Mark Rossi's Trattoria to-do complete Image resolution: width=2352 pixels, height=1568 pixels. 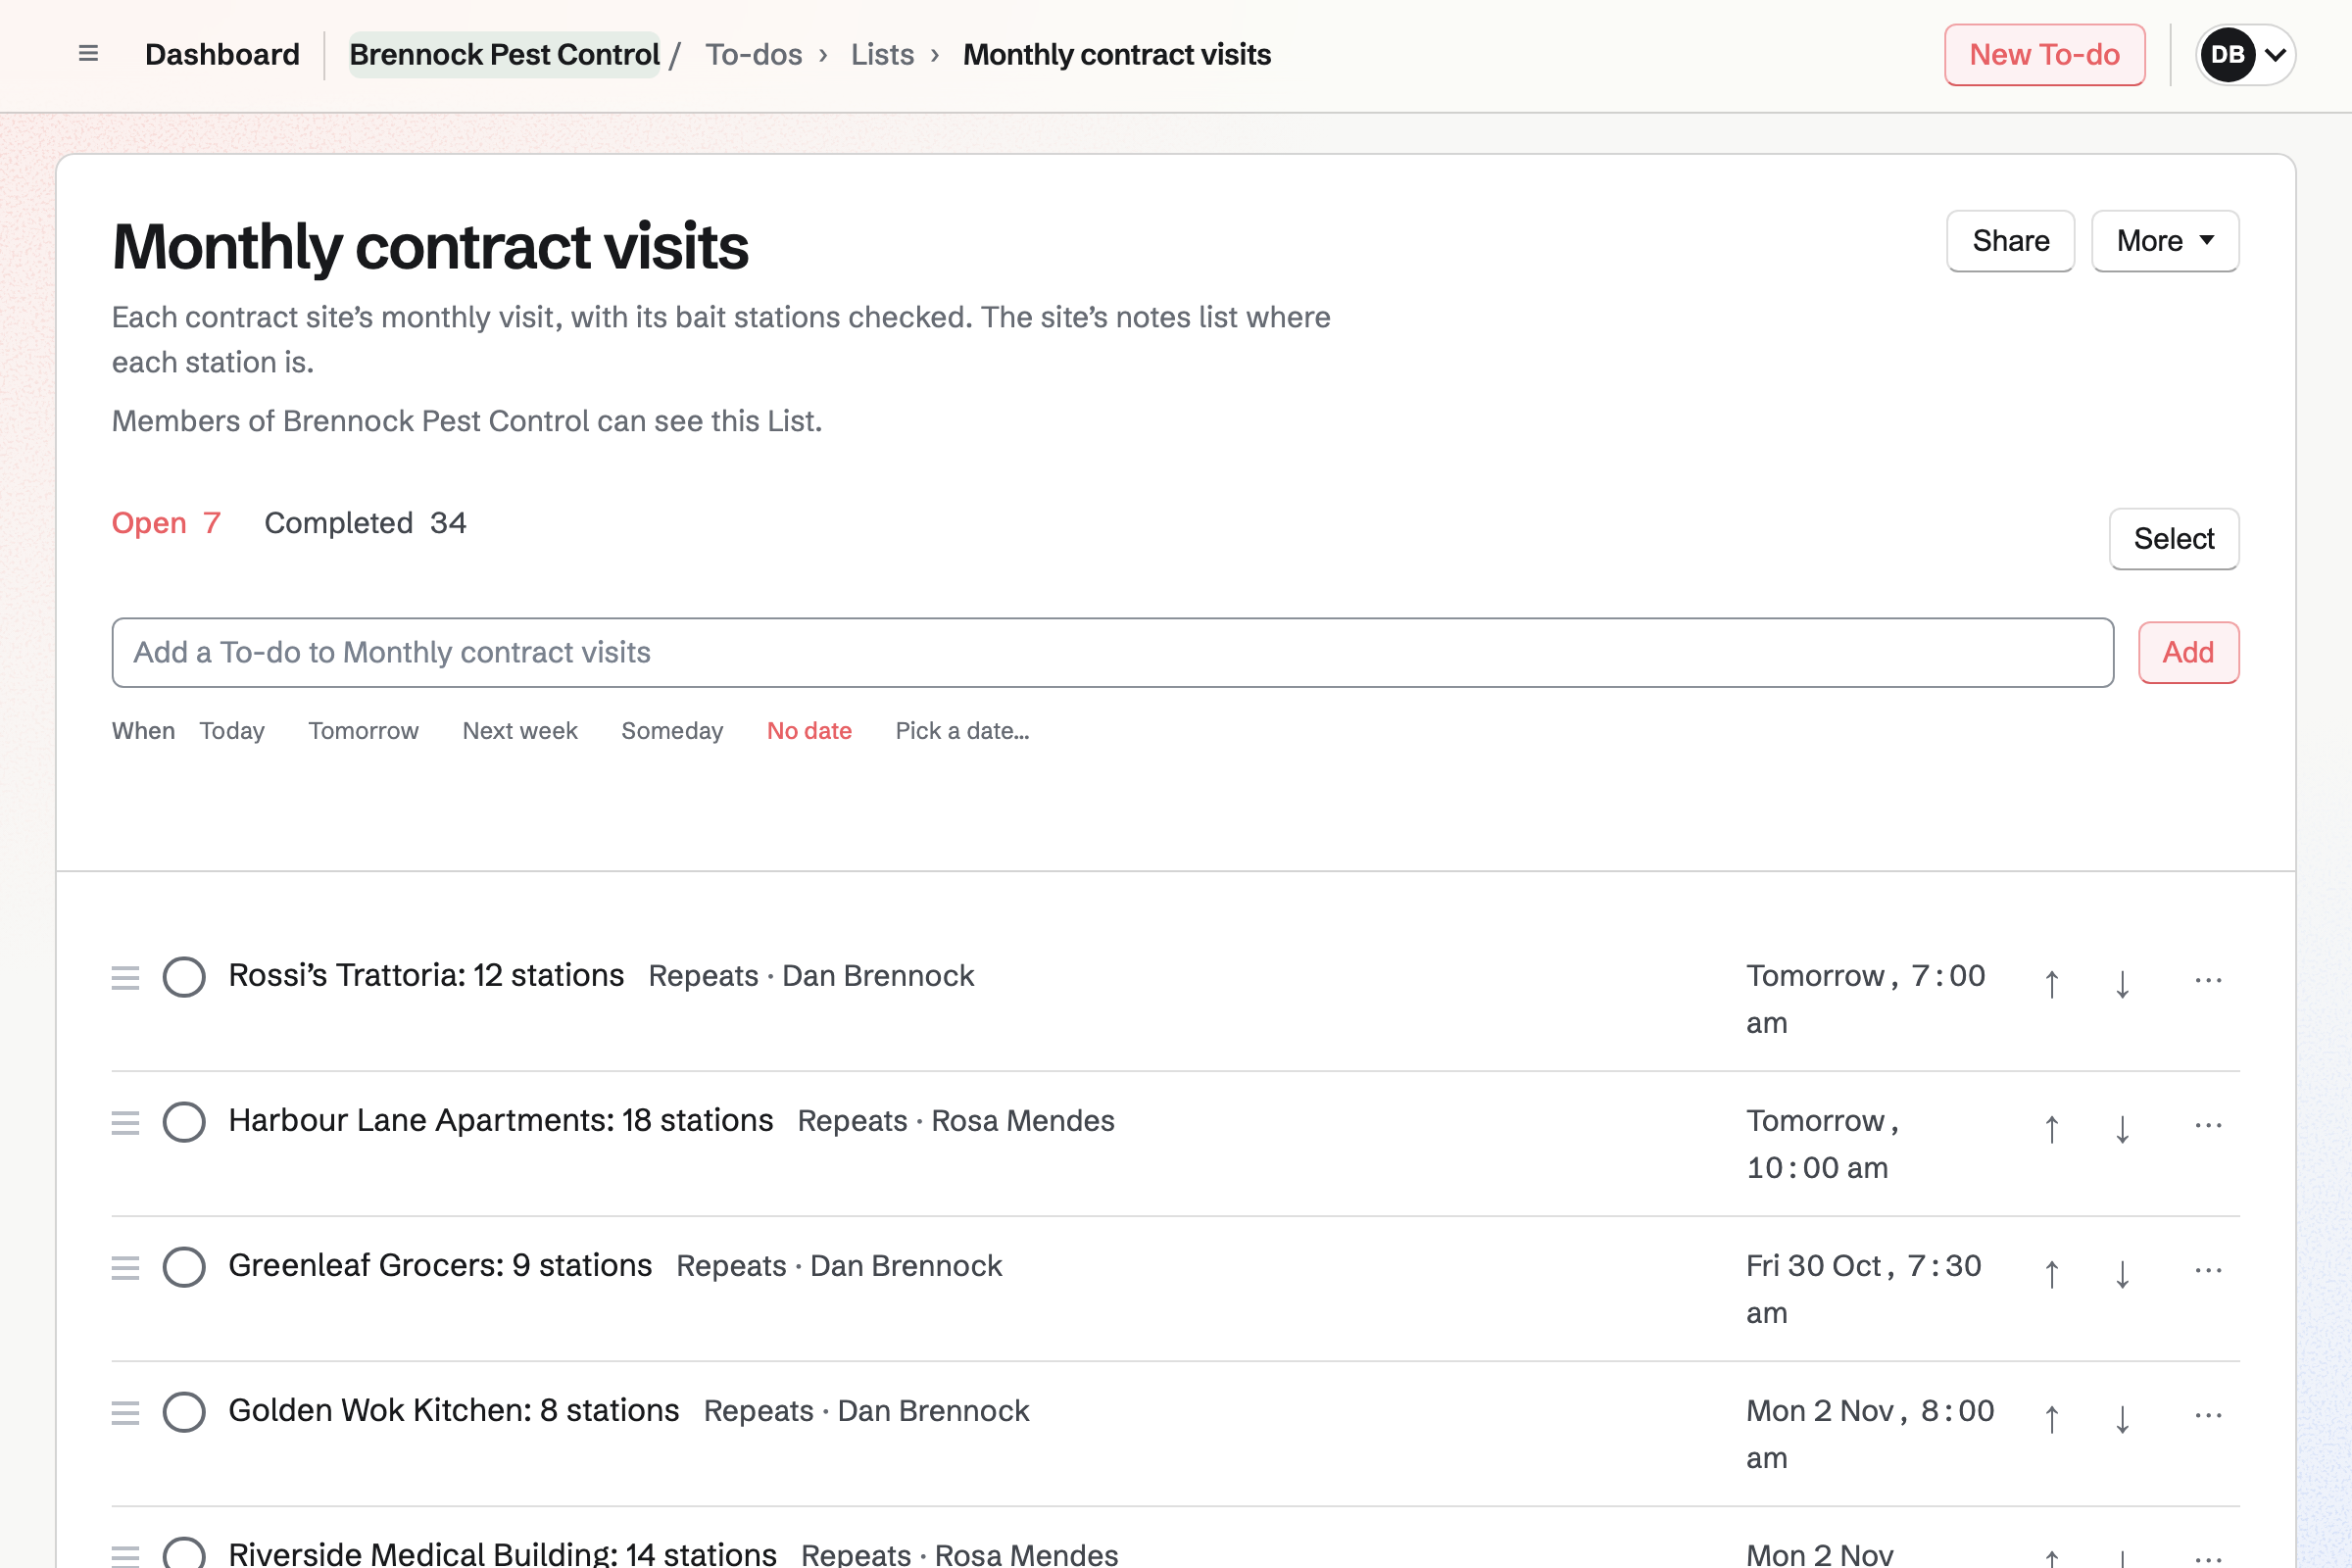pos(184,977)
